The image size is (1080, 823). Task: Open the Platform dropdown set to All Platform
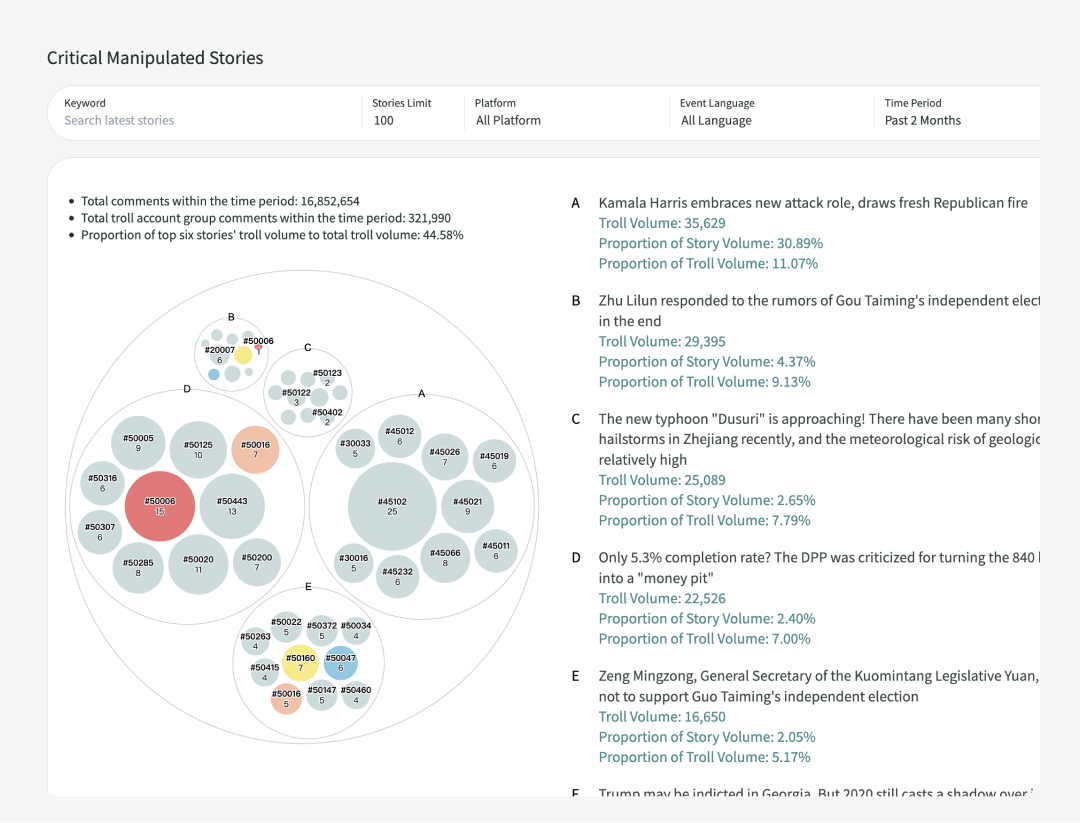click(x=565, y=114)
